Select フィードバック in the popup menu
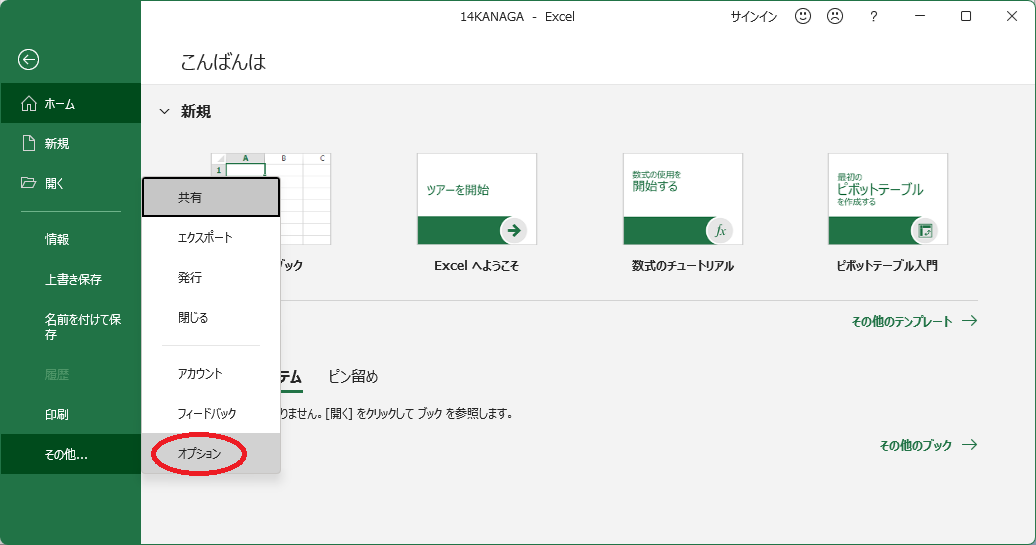This screenshot has width=1036, height=545. click(x=211, y=414)
